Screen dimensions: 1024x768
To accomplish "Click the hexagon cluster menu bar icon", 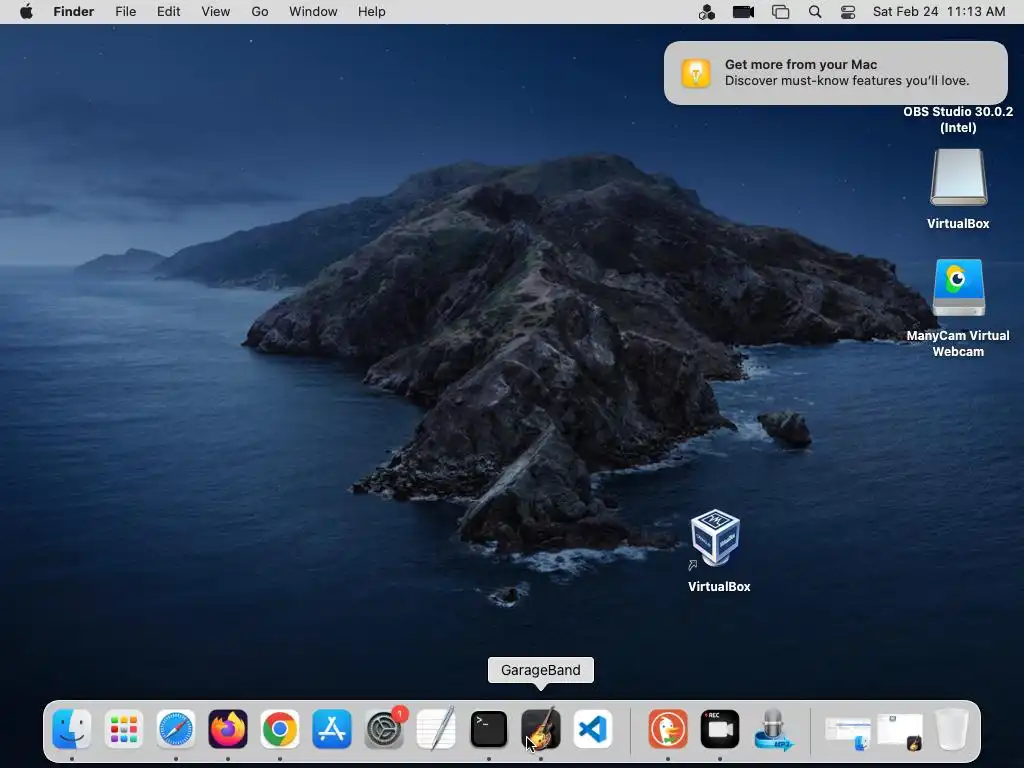I will click(707, 12).
